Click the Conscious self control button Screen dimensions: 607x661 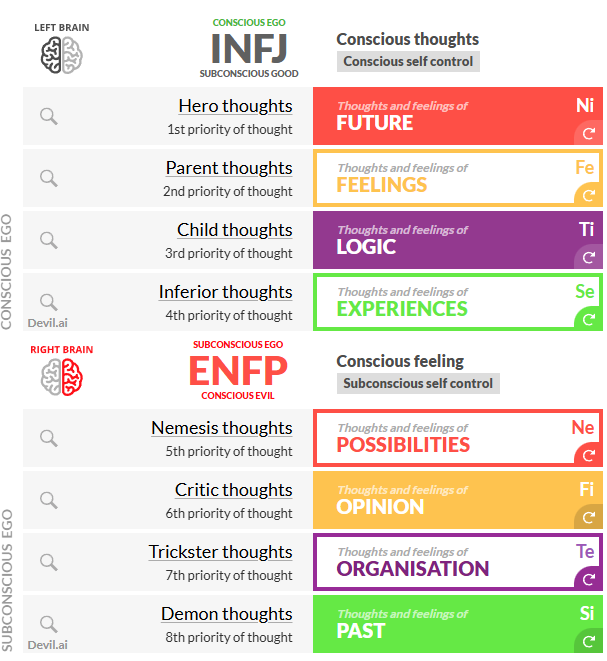(x=408, y=62)
